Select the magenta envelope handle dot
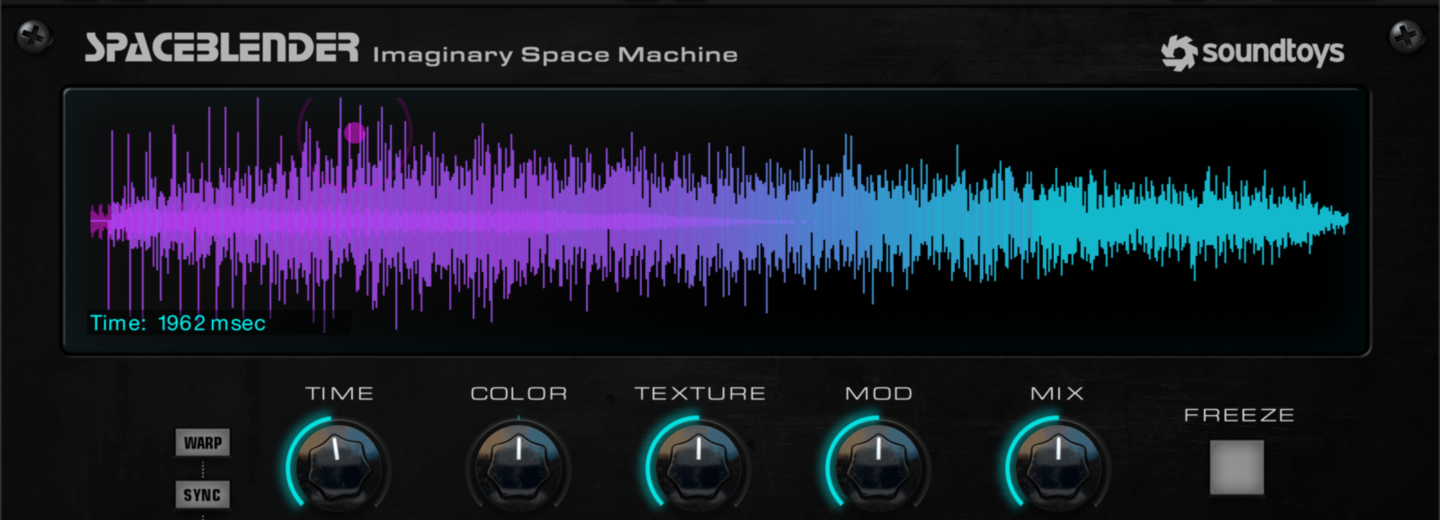Viewport: 1440px width, 520px height. pos(354,132)
